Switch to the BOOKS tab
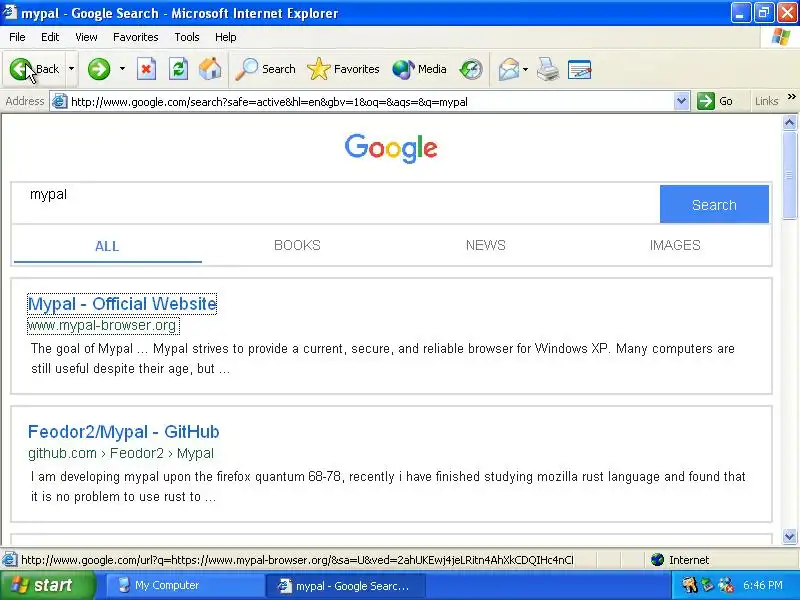Image resolution: width=800 pixels, height=600 pixels. [x=297, y=245]
